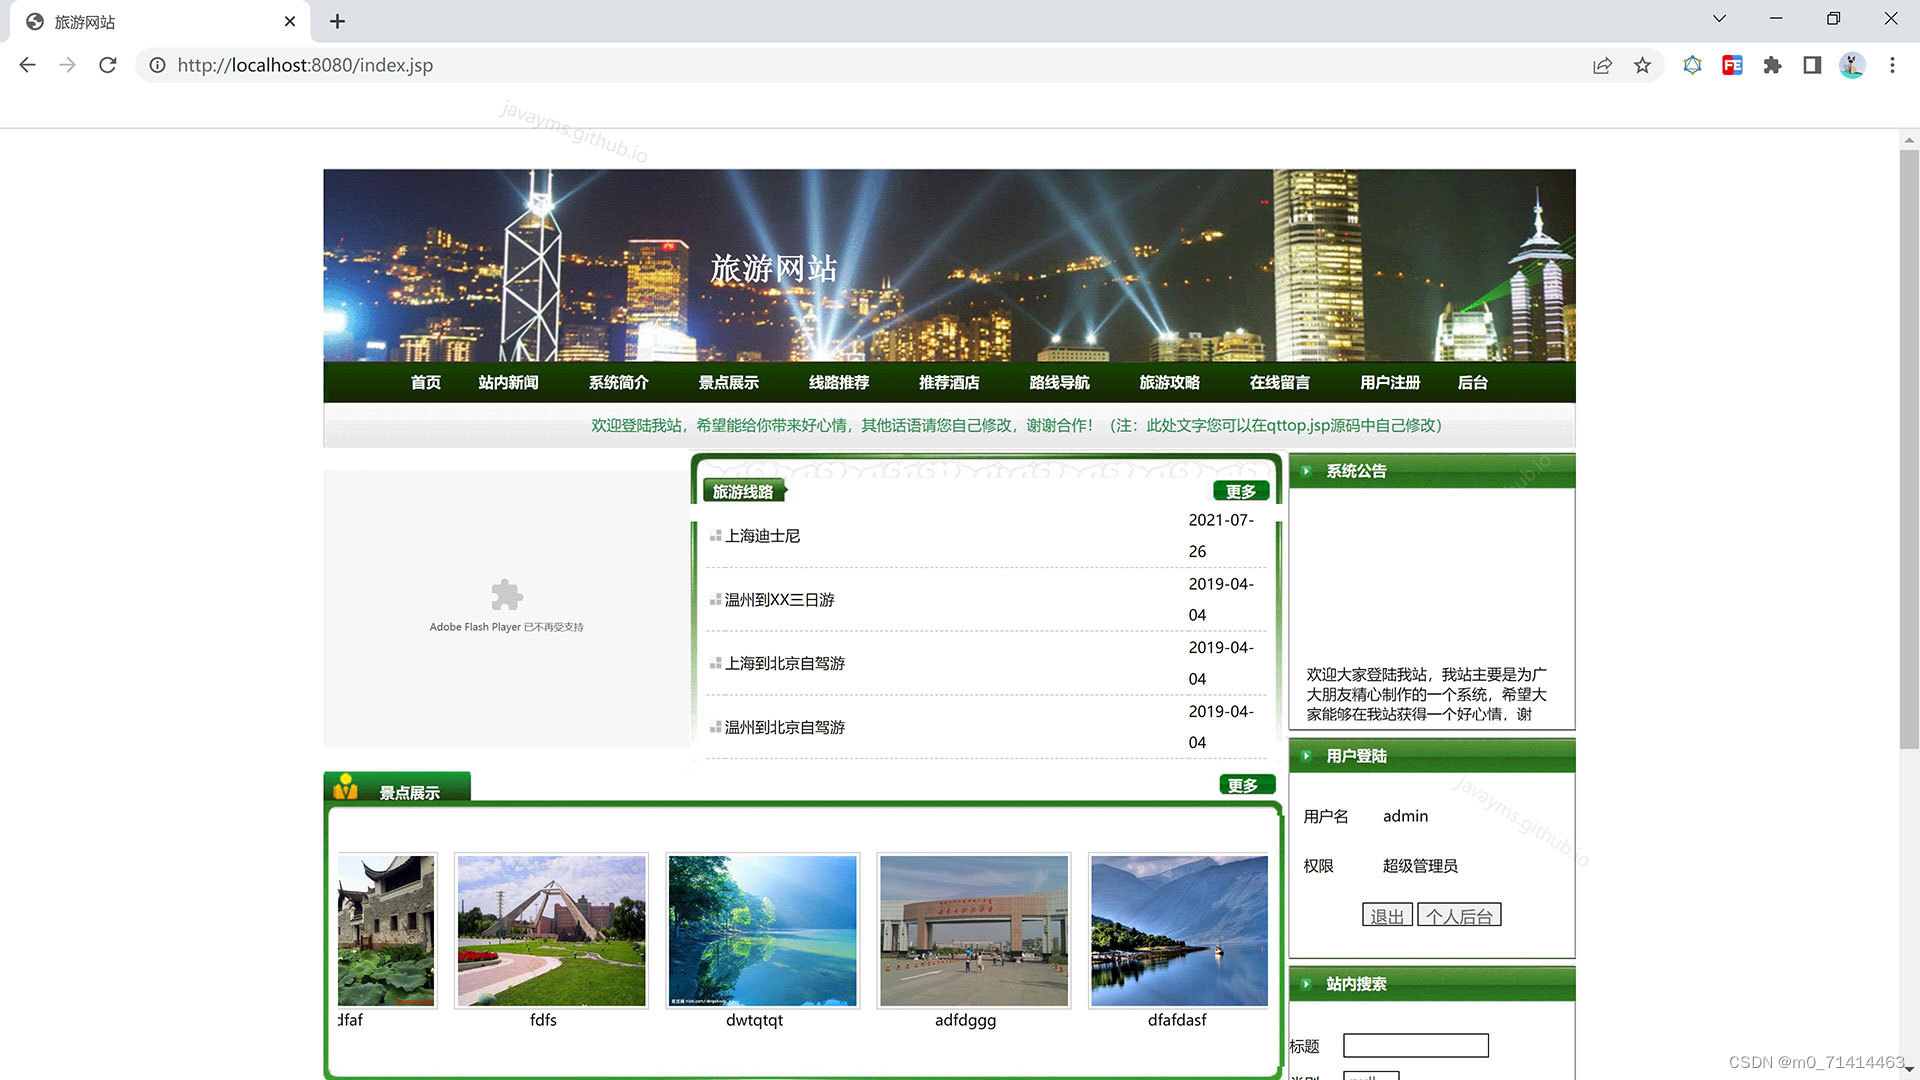
Task: Click the 退出 logout button
Action: [1386, 915]
